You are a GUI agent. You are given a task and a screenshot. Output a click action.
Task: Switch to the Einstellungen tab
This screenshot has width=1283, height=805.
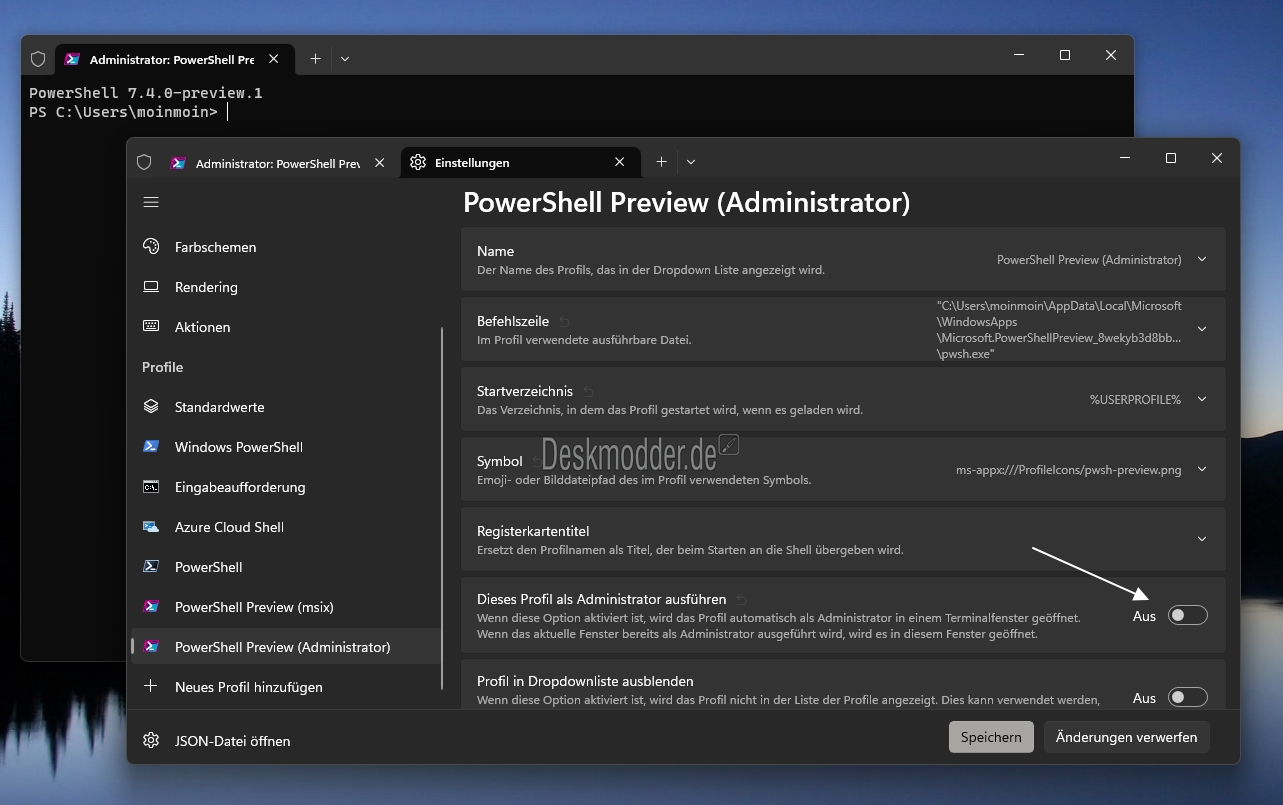pyautogui.click(x=521, y=162)
